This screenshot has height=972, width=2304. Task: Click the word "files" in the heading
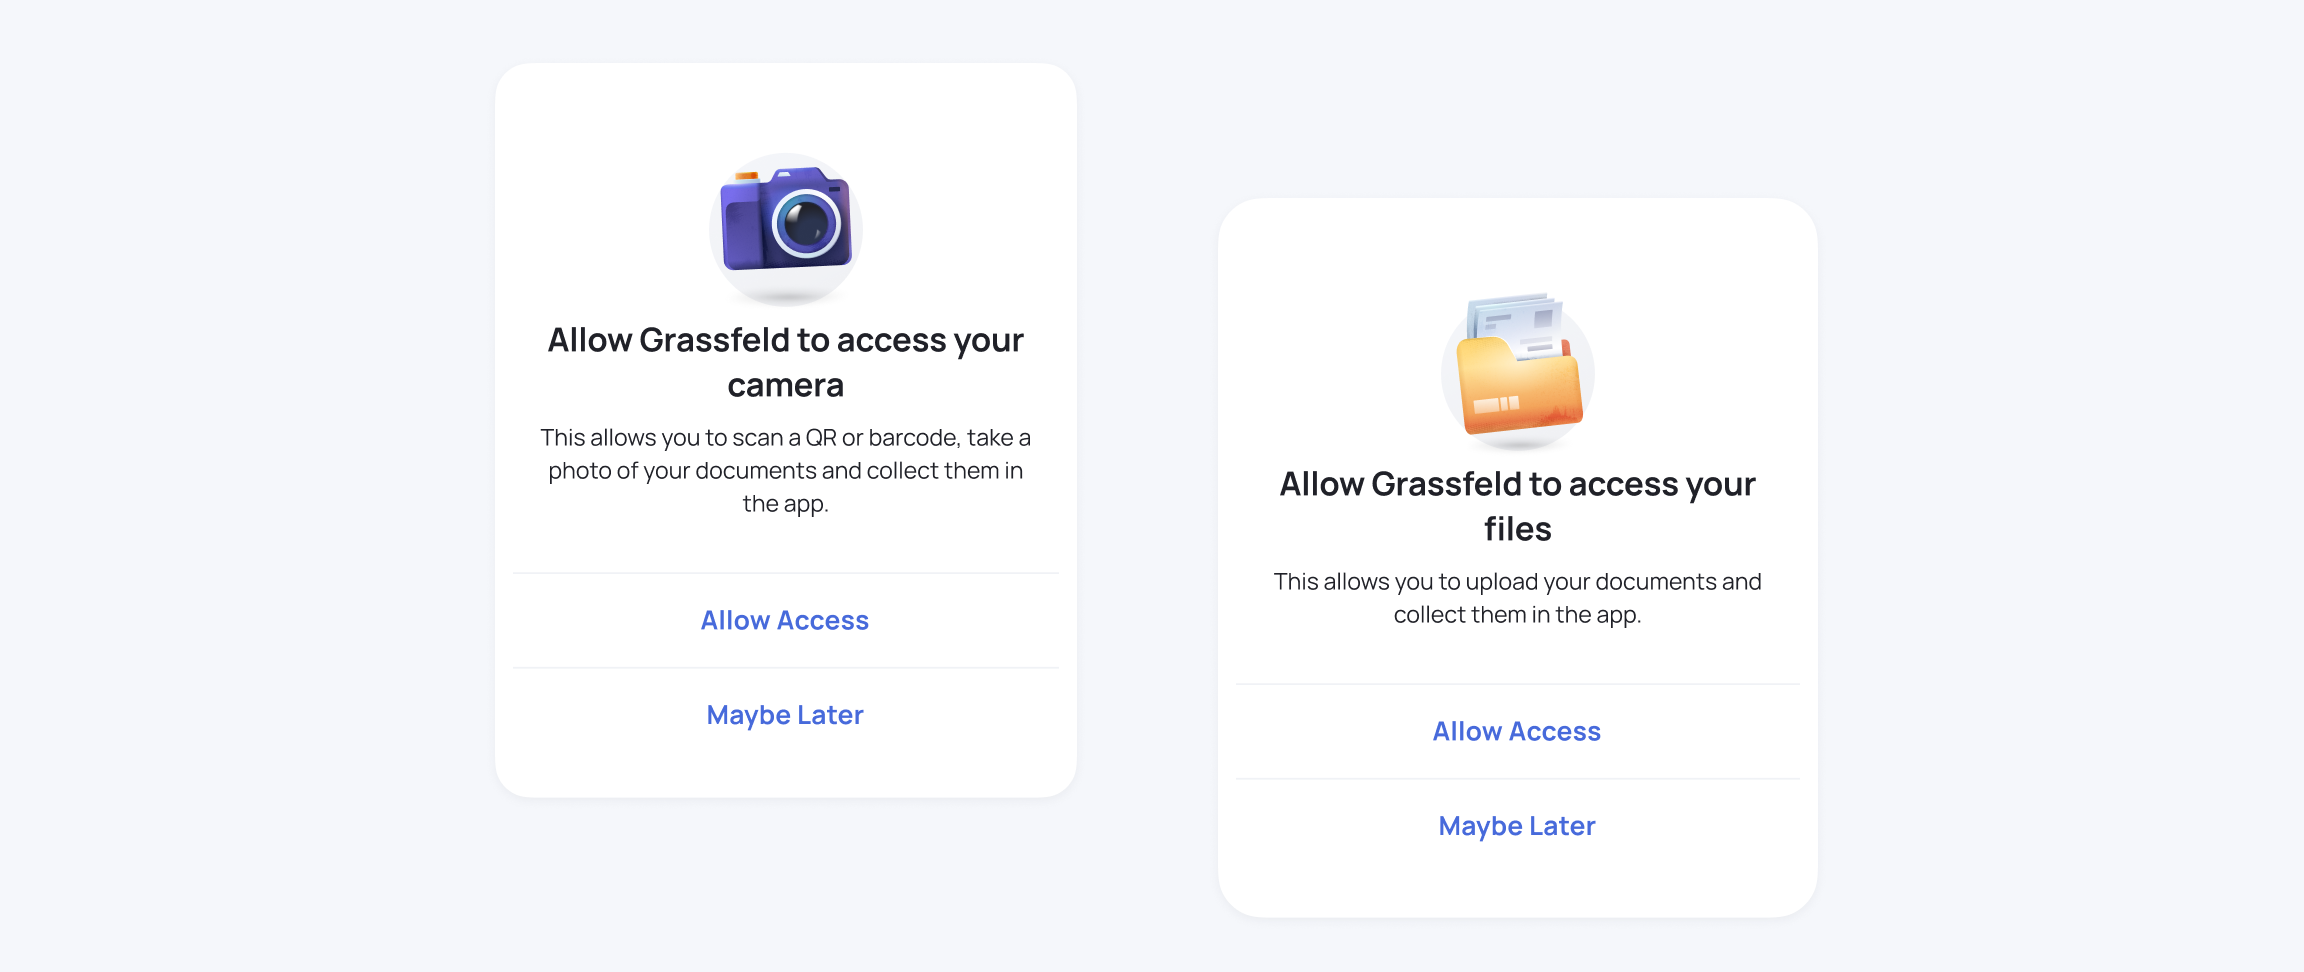[x=1518, y=528]
